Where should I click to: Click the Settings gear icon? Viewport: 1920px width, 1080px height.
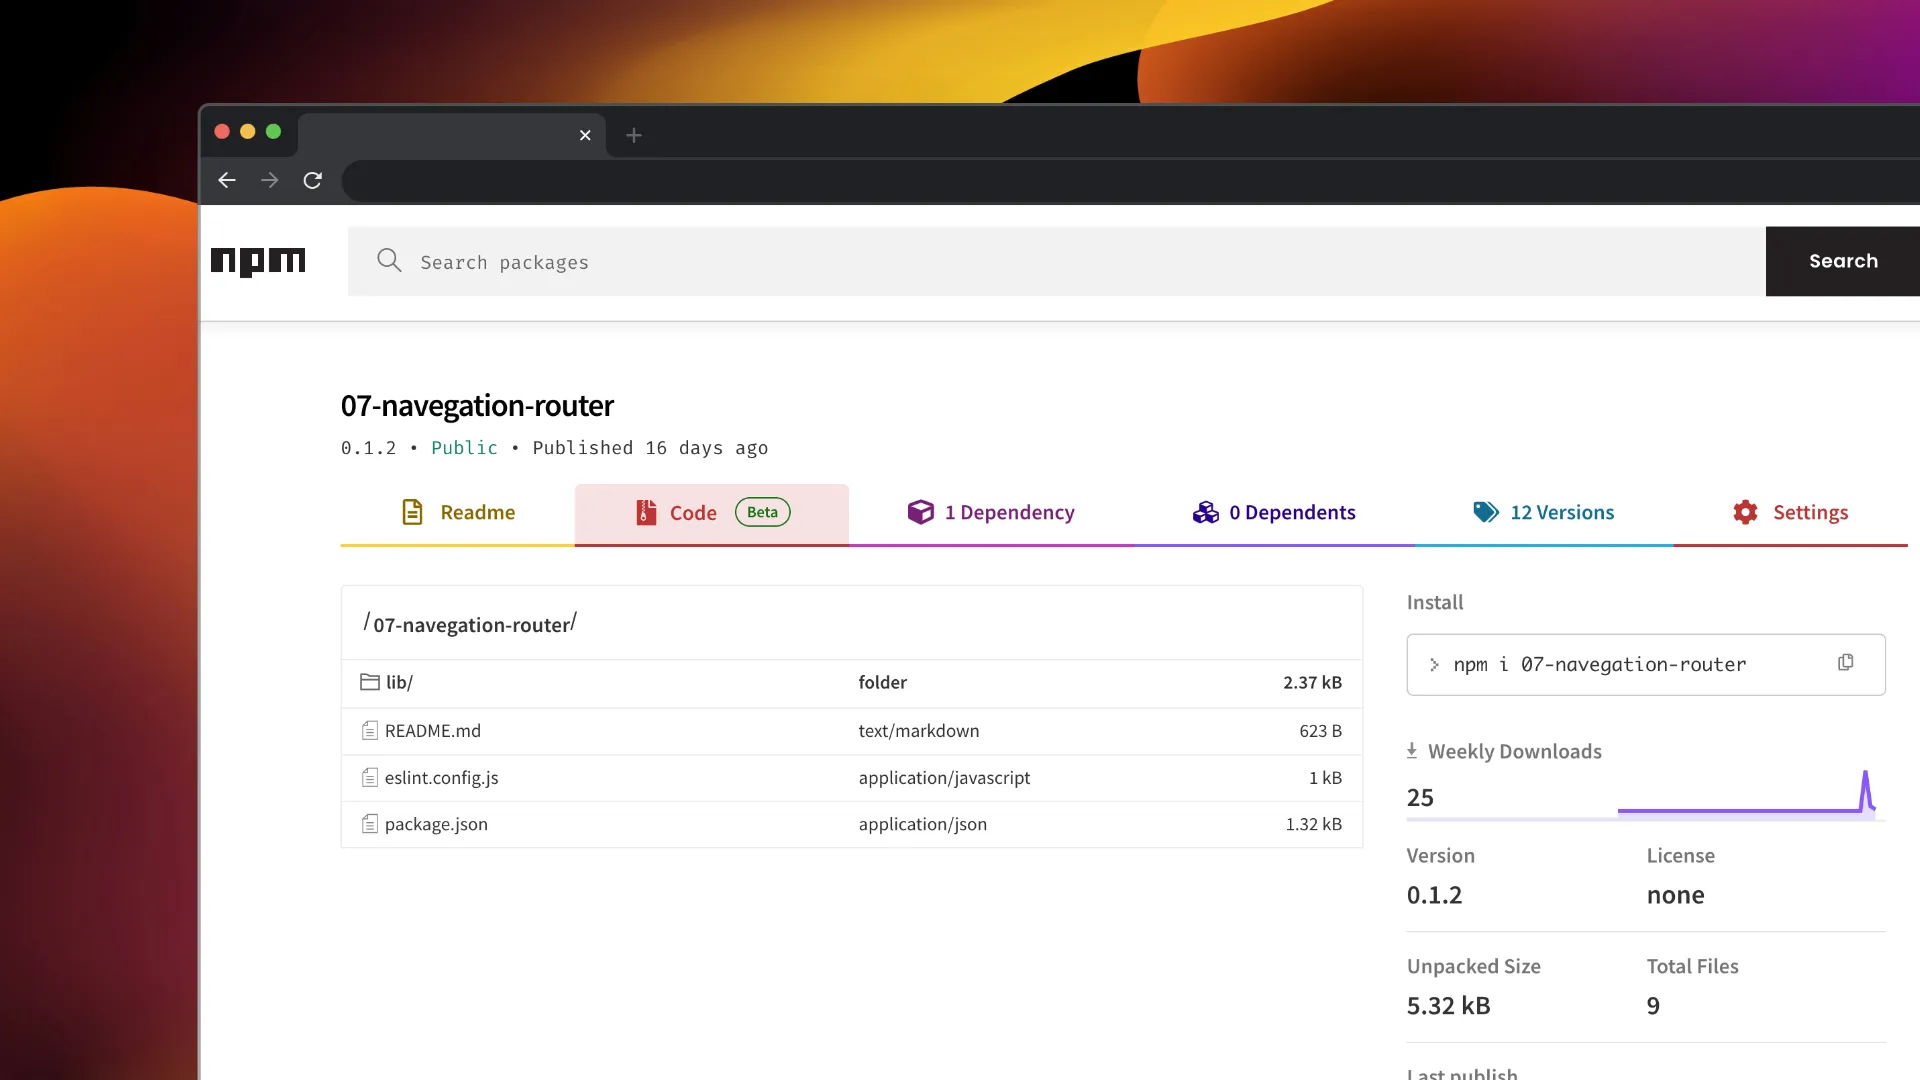pyautogui.click(x=1745, y=512)
